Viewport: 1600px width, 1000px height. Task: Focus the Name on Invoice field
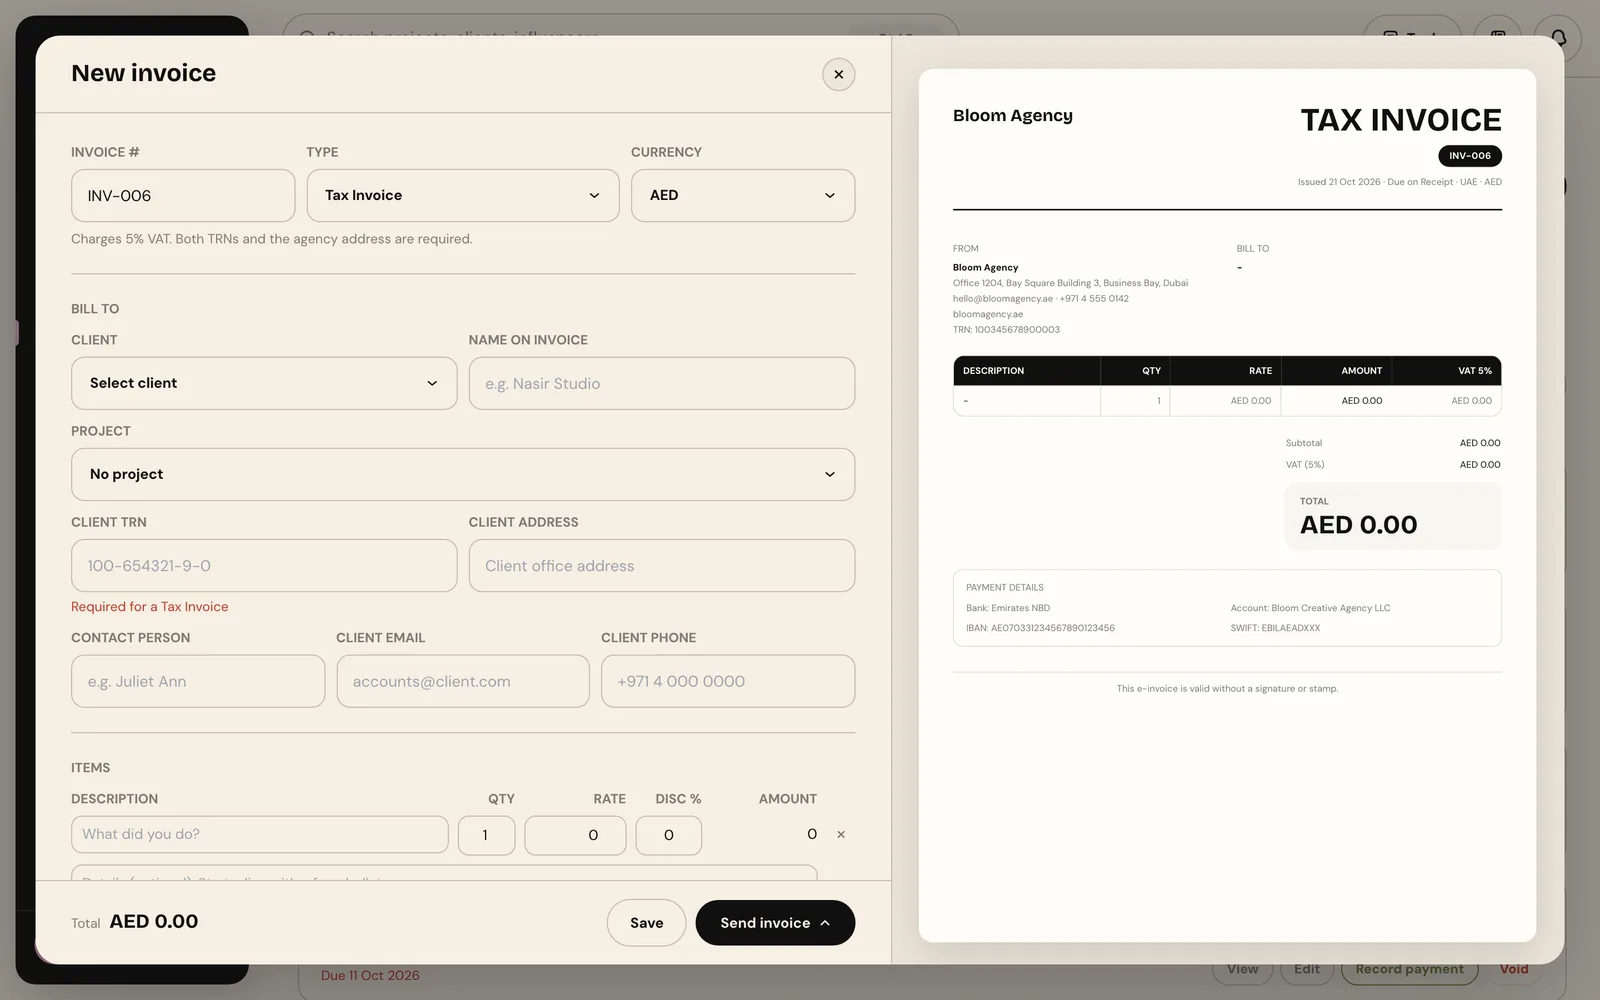coord(662,383)
